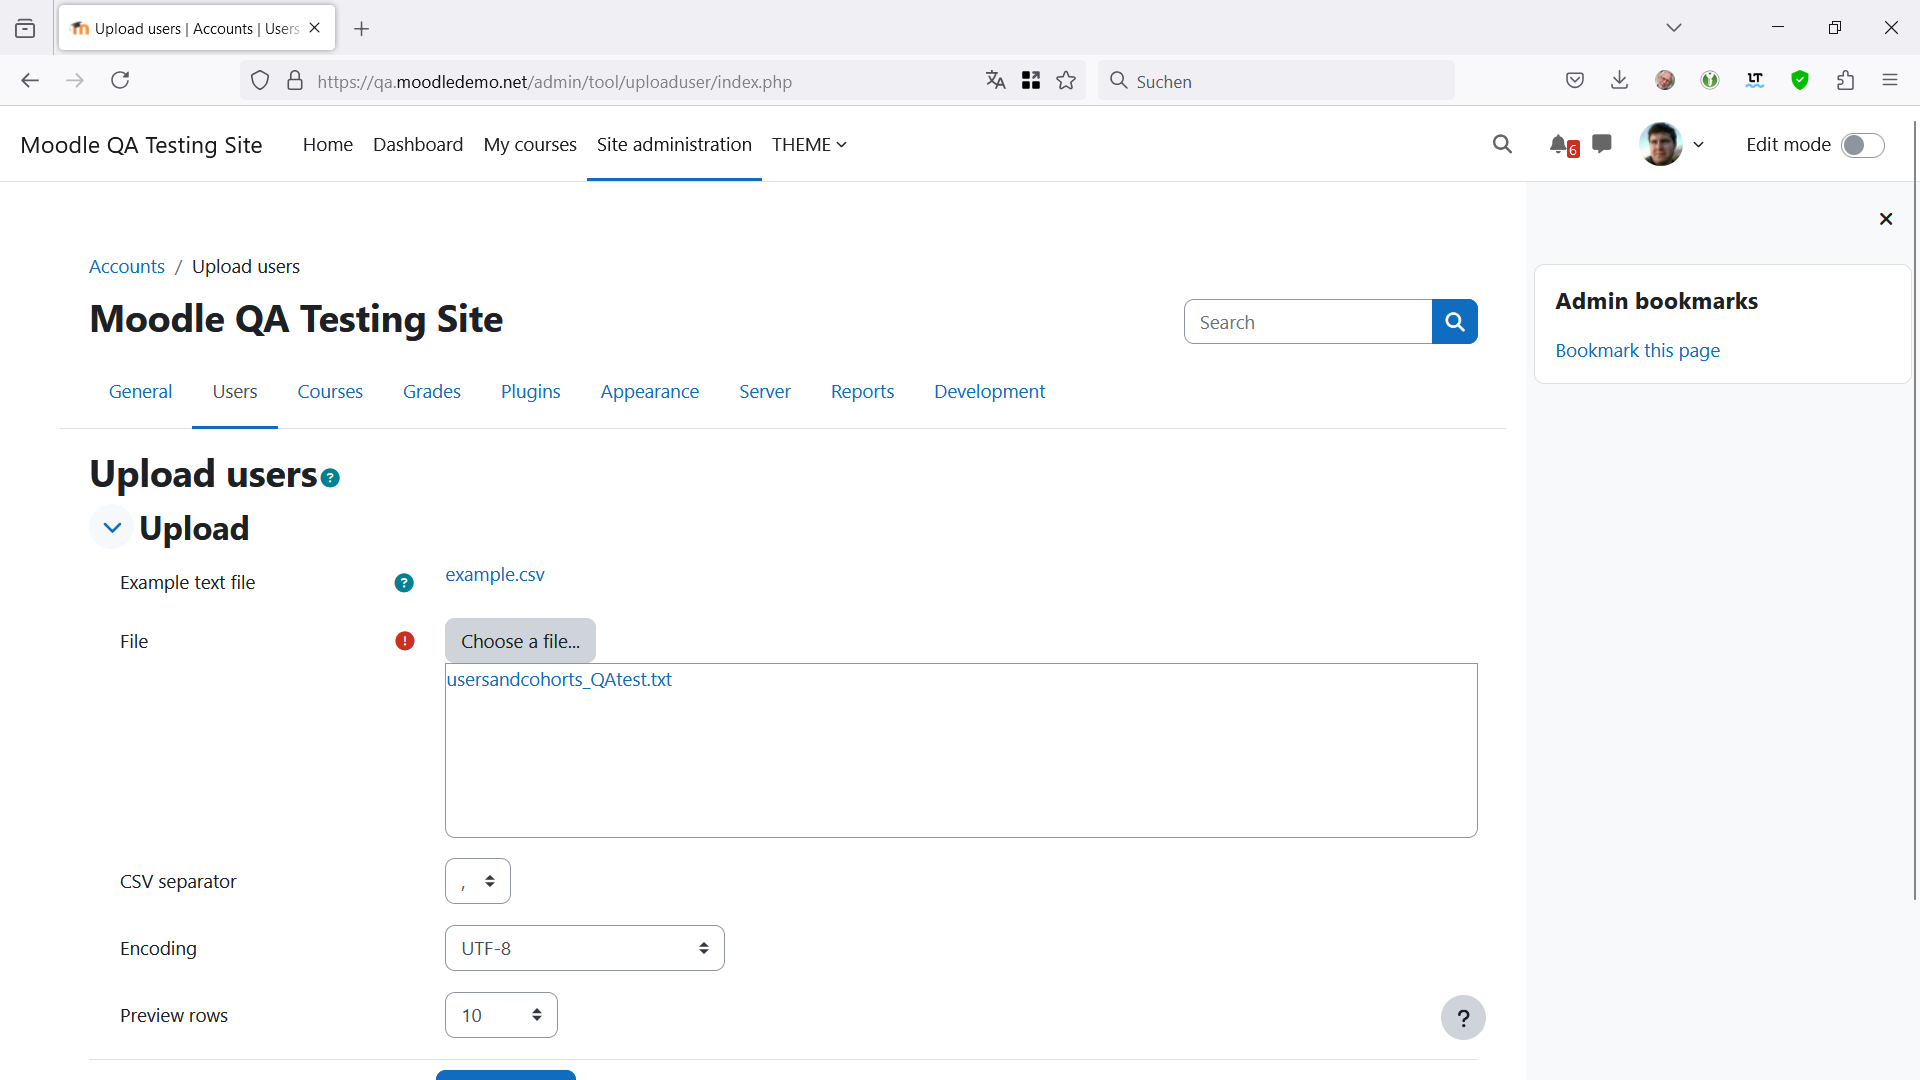Viewport: 1920px width, 1080px height.
Task: Open Dashboard in top navigation
Action: (418, 145)
